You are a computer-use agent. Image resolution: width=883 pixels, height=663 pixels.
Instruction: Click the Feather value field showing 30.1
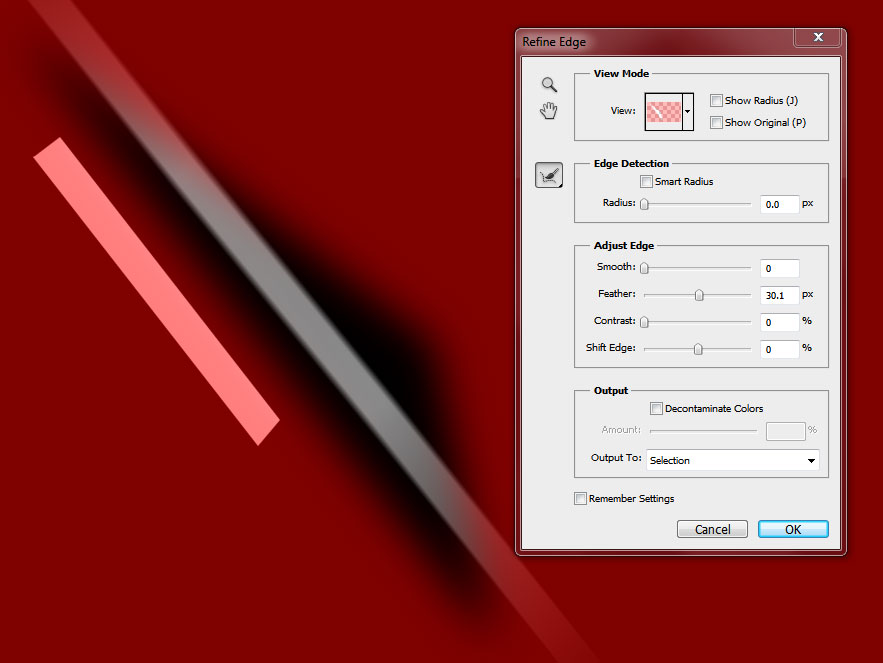pyautogui.click(x=779, y=295)
